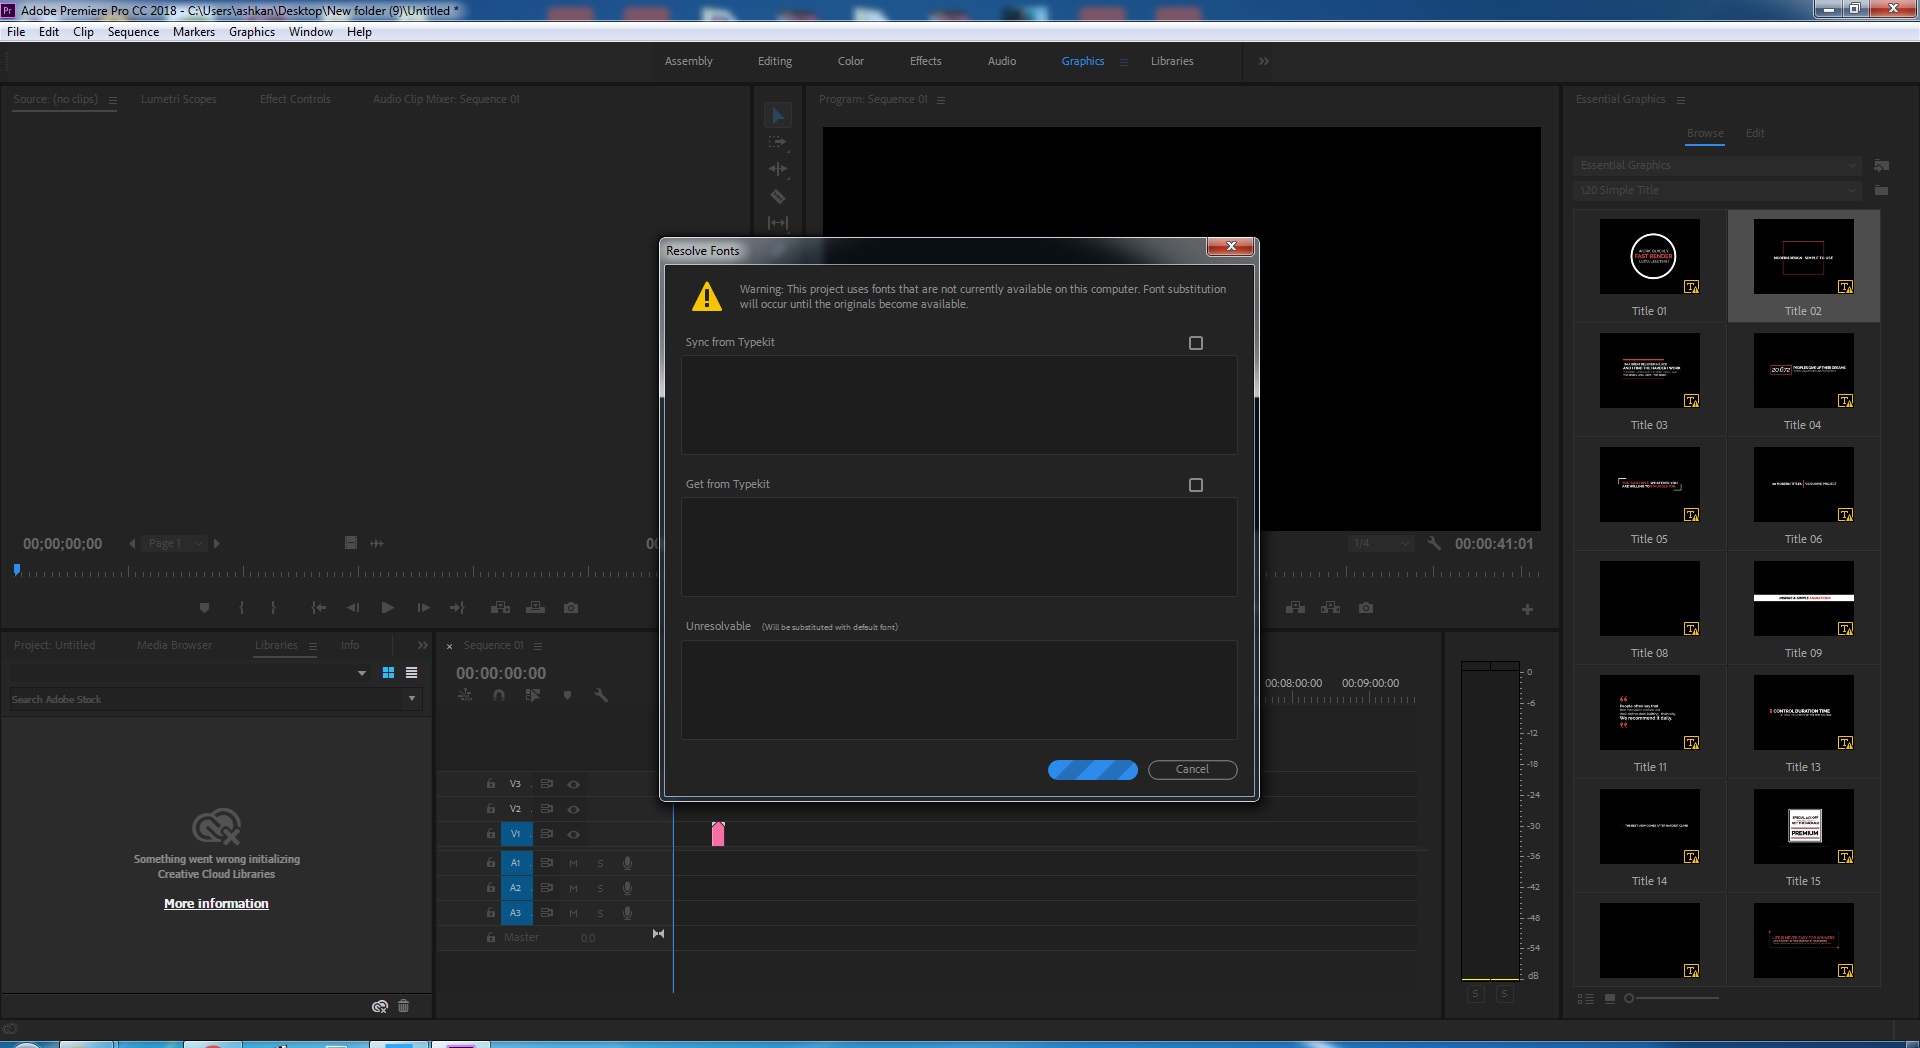Viewport: 1920px width, 1048px height.
Task: Cancel the Resolve Fonts dialog
Action: click(x=1193, y=769)
